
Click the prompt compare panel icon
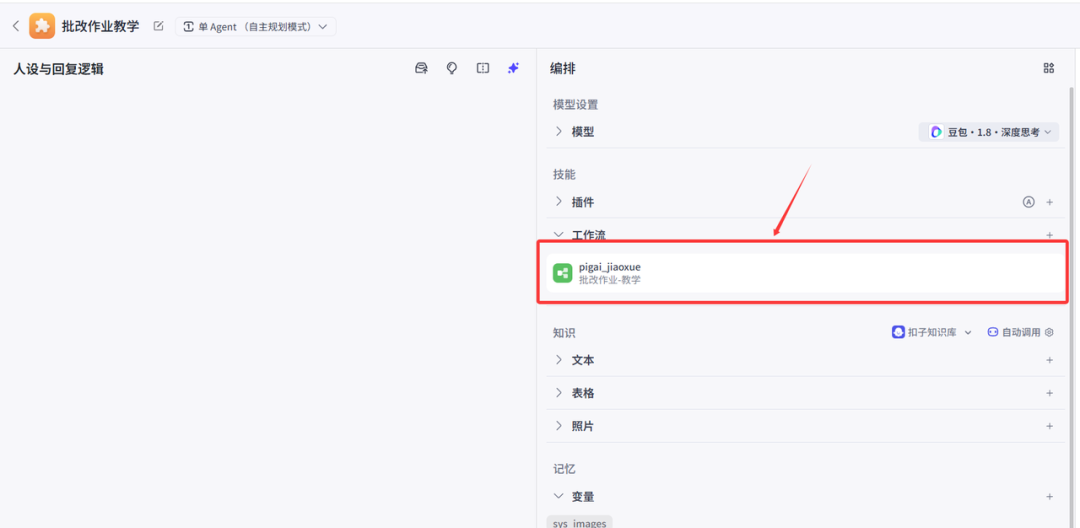coord(483,68)
